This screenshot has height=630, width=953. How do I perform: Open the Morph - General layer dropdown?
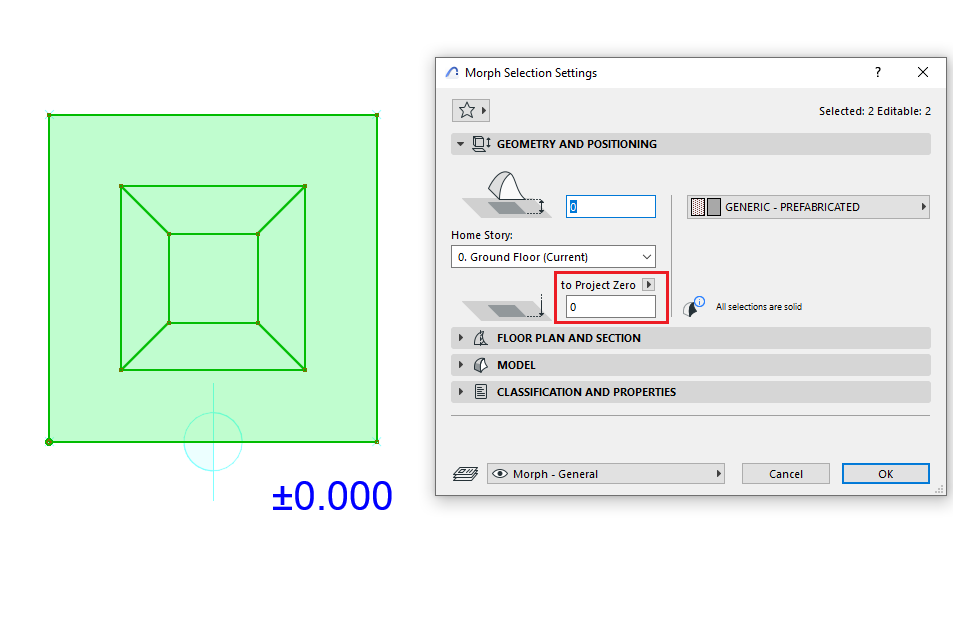pyautogui.click(x=606, y=474)
